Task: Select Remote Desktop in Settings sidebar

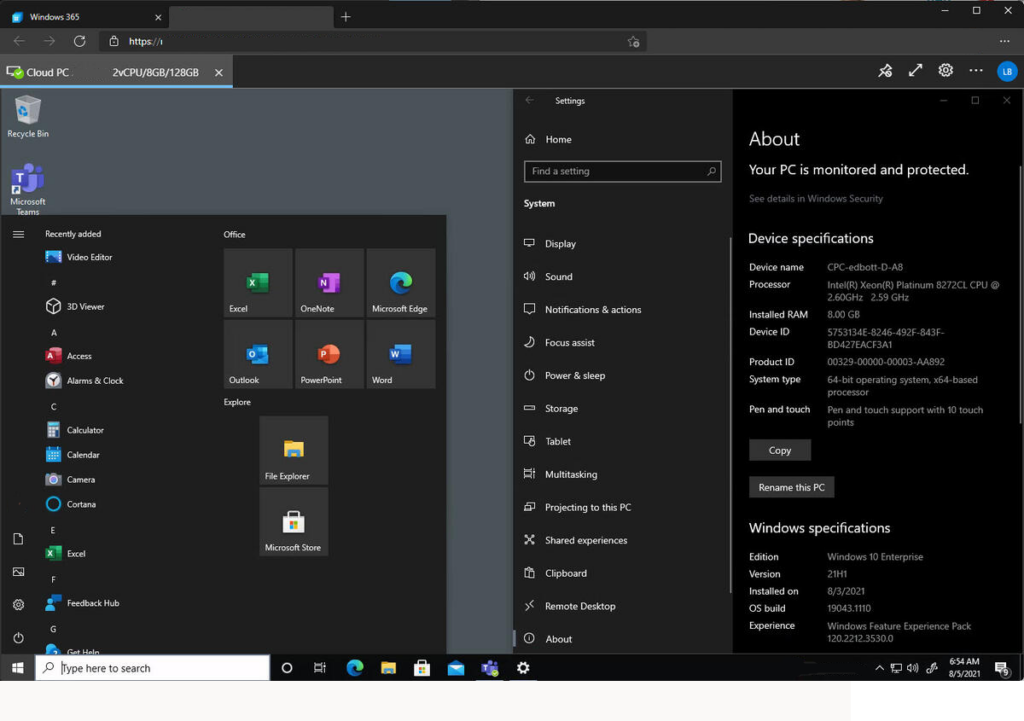Action: pyautogui.click(x=579, y=606)
